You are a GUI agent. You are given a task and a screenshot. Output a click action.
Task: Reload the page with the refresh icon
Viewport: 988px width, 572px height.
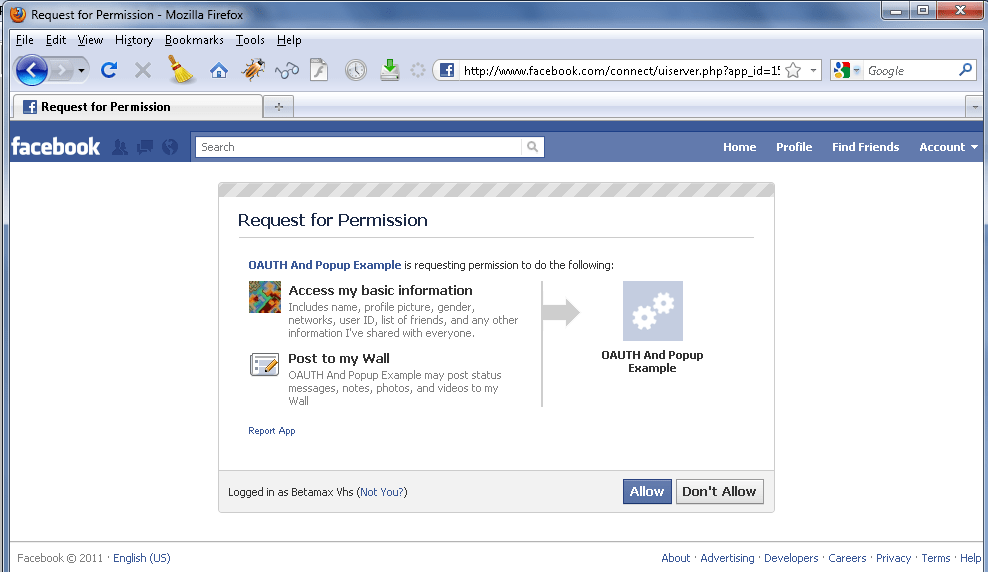click(x=109, y=70)
